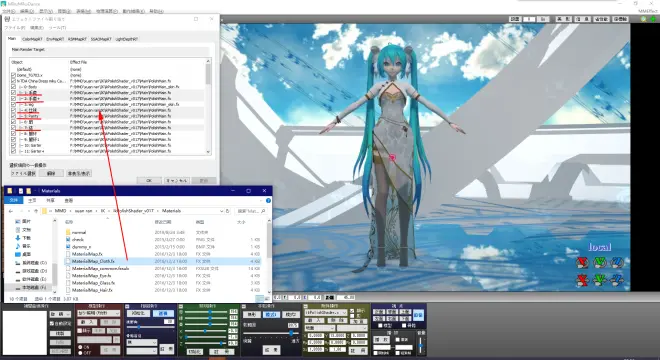Viewport: 660px width, 360px height.
Task: Click the red X-axis move handle icon
Action: click(582, 280)
